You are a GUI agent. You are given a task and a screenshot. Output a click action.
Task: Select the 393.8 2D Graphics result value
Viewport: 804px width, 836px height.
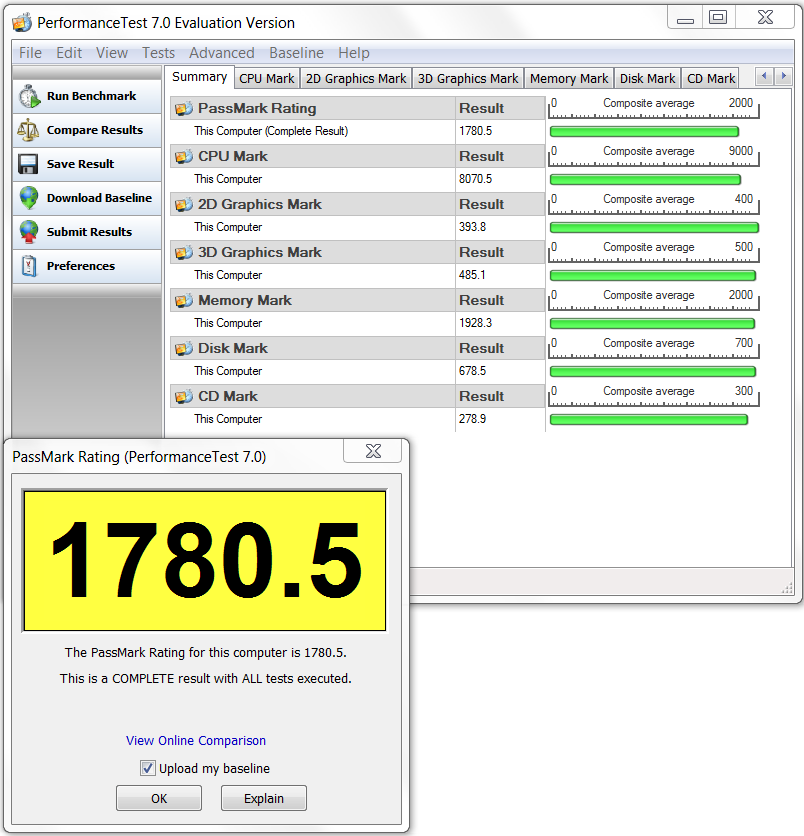[472, 227]
